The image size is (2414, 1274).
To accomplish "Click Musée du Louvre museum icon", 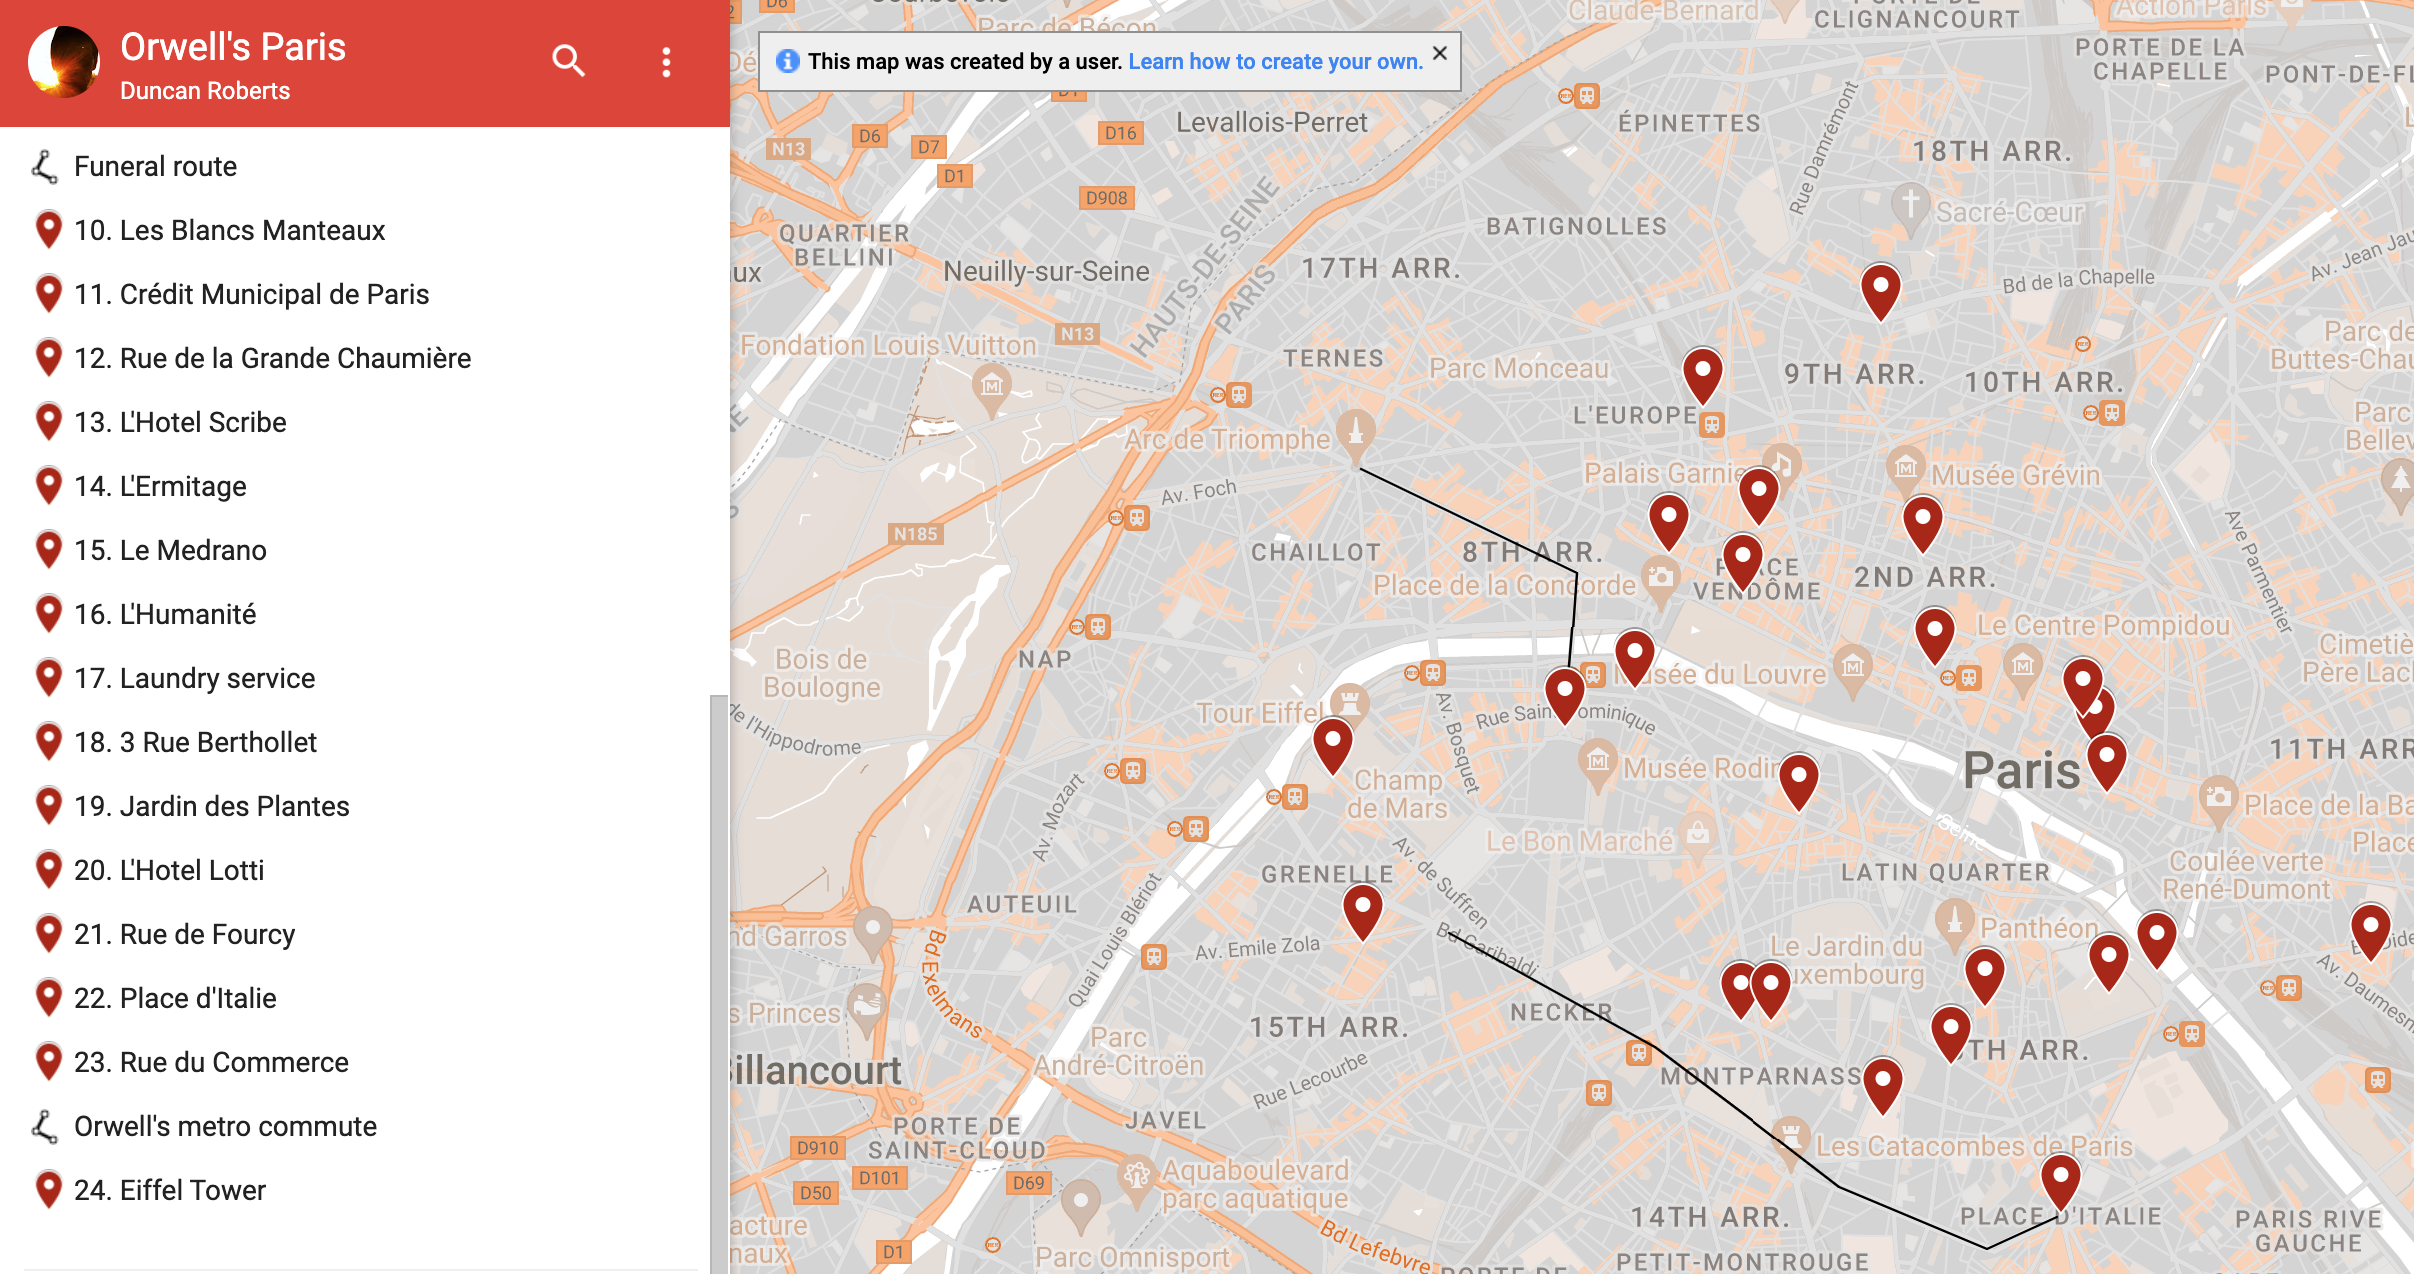I will pyautogui.click(x=1852, y=665).
